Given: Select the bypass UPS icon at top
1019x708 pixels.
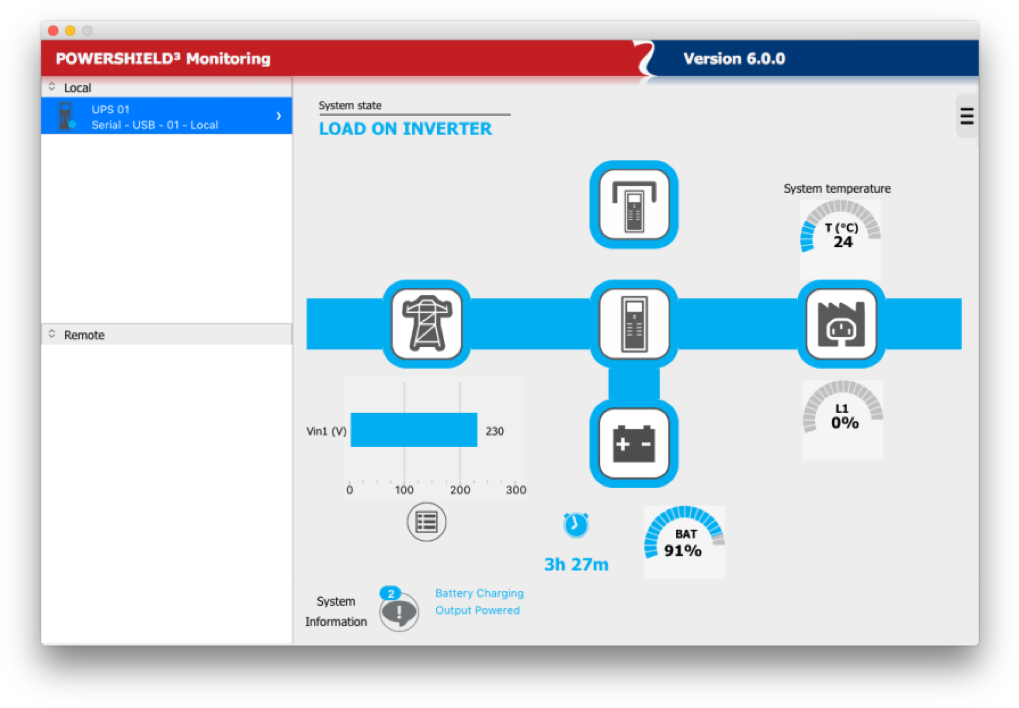Looking at the screenshot, I should pyautogui.click(x=633, y=205).
